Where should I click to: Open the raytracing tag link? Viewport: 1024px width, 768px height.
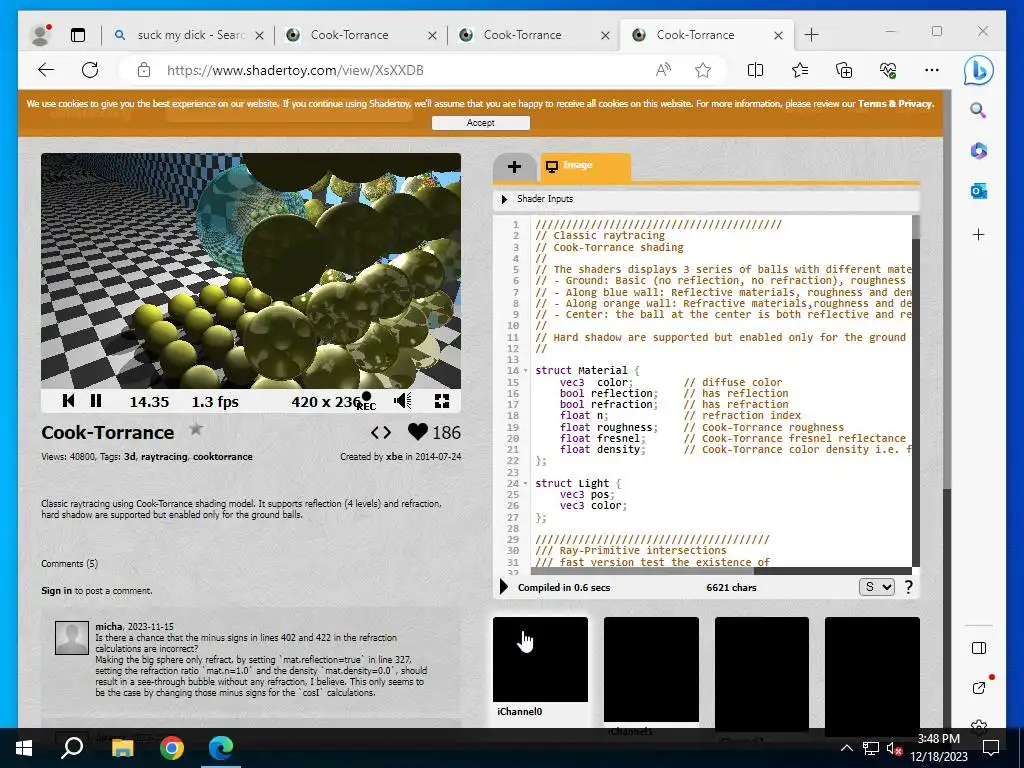coord(164,456)
